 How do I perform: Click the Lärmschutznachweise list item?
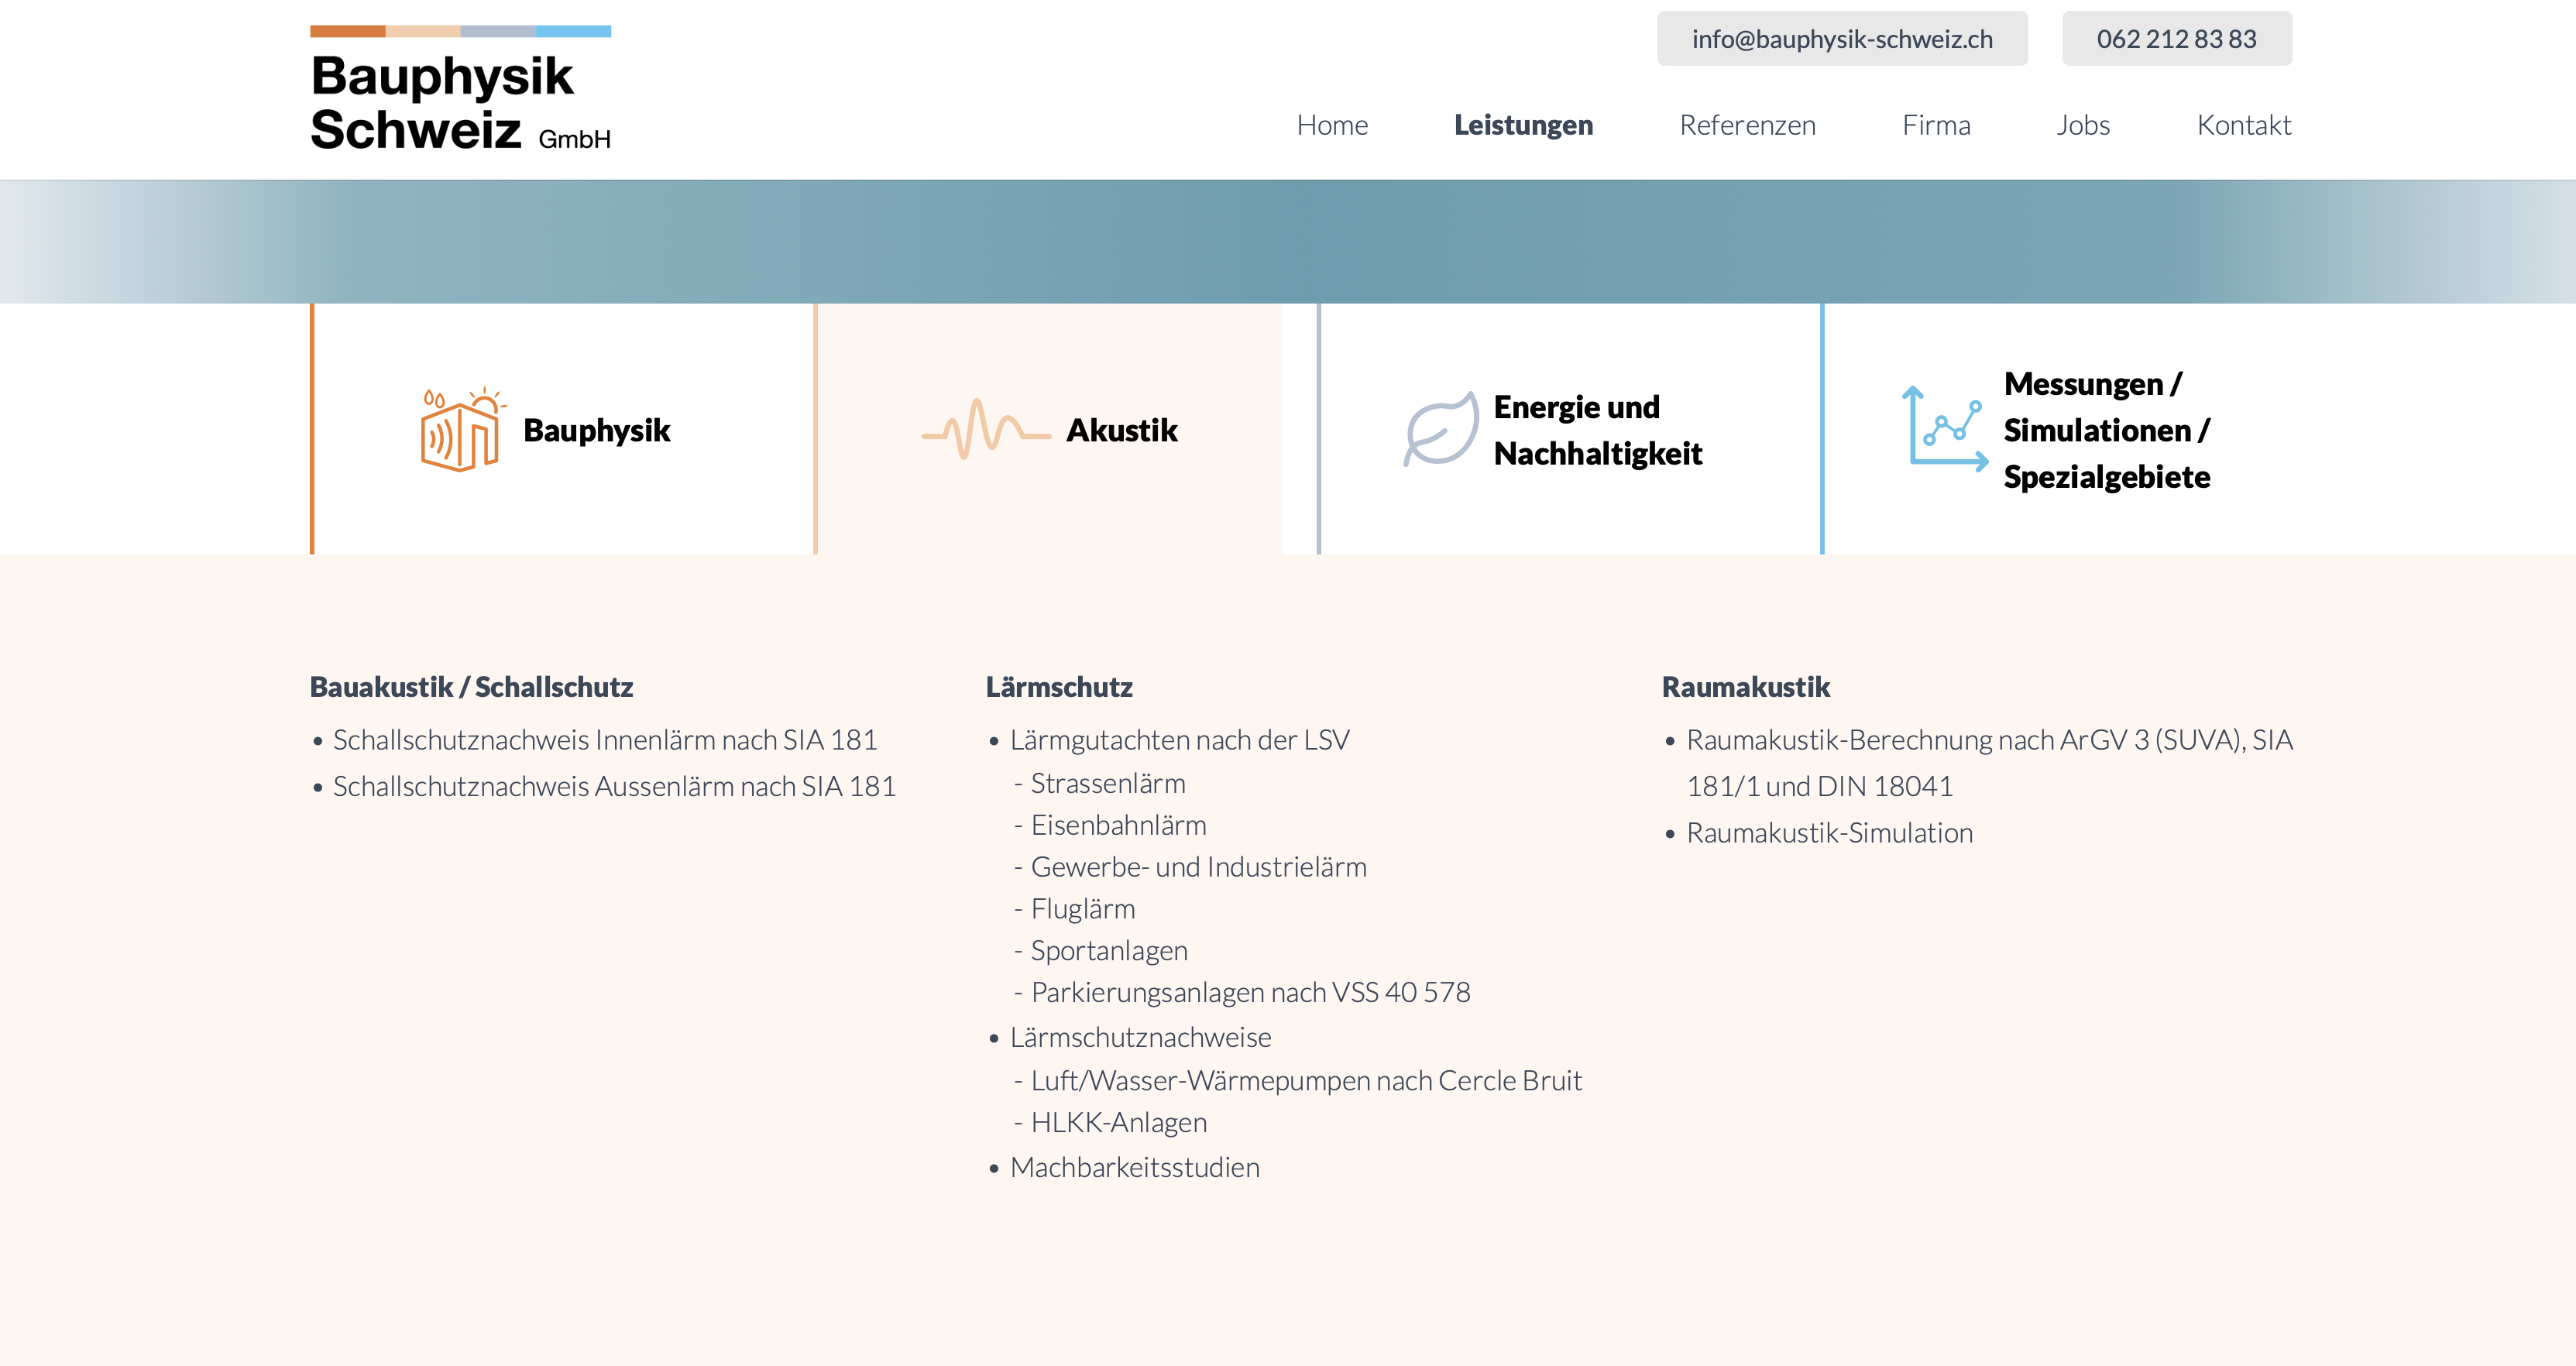[1140, 1038]
